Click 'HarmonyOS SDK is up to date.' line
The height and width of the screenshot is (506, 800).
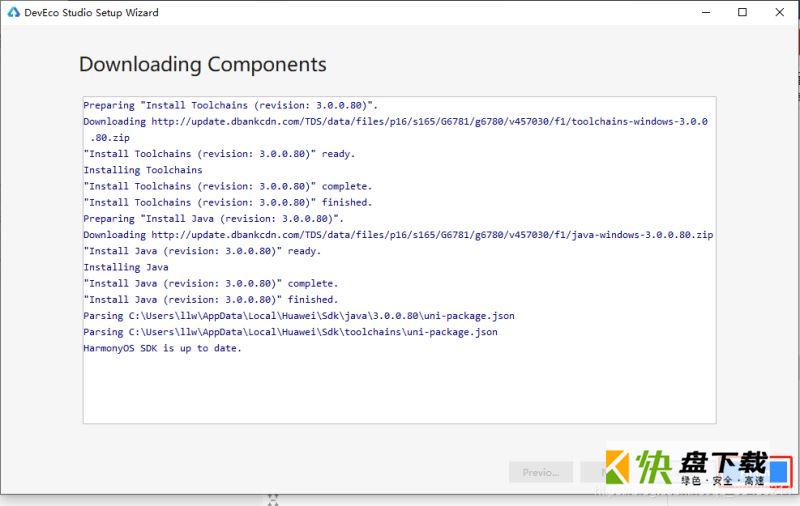click(162, 348)
